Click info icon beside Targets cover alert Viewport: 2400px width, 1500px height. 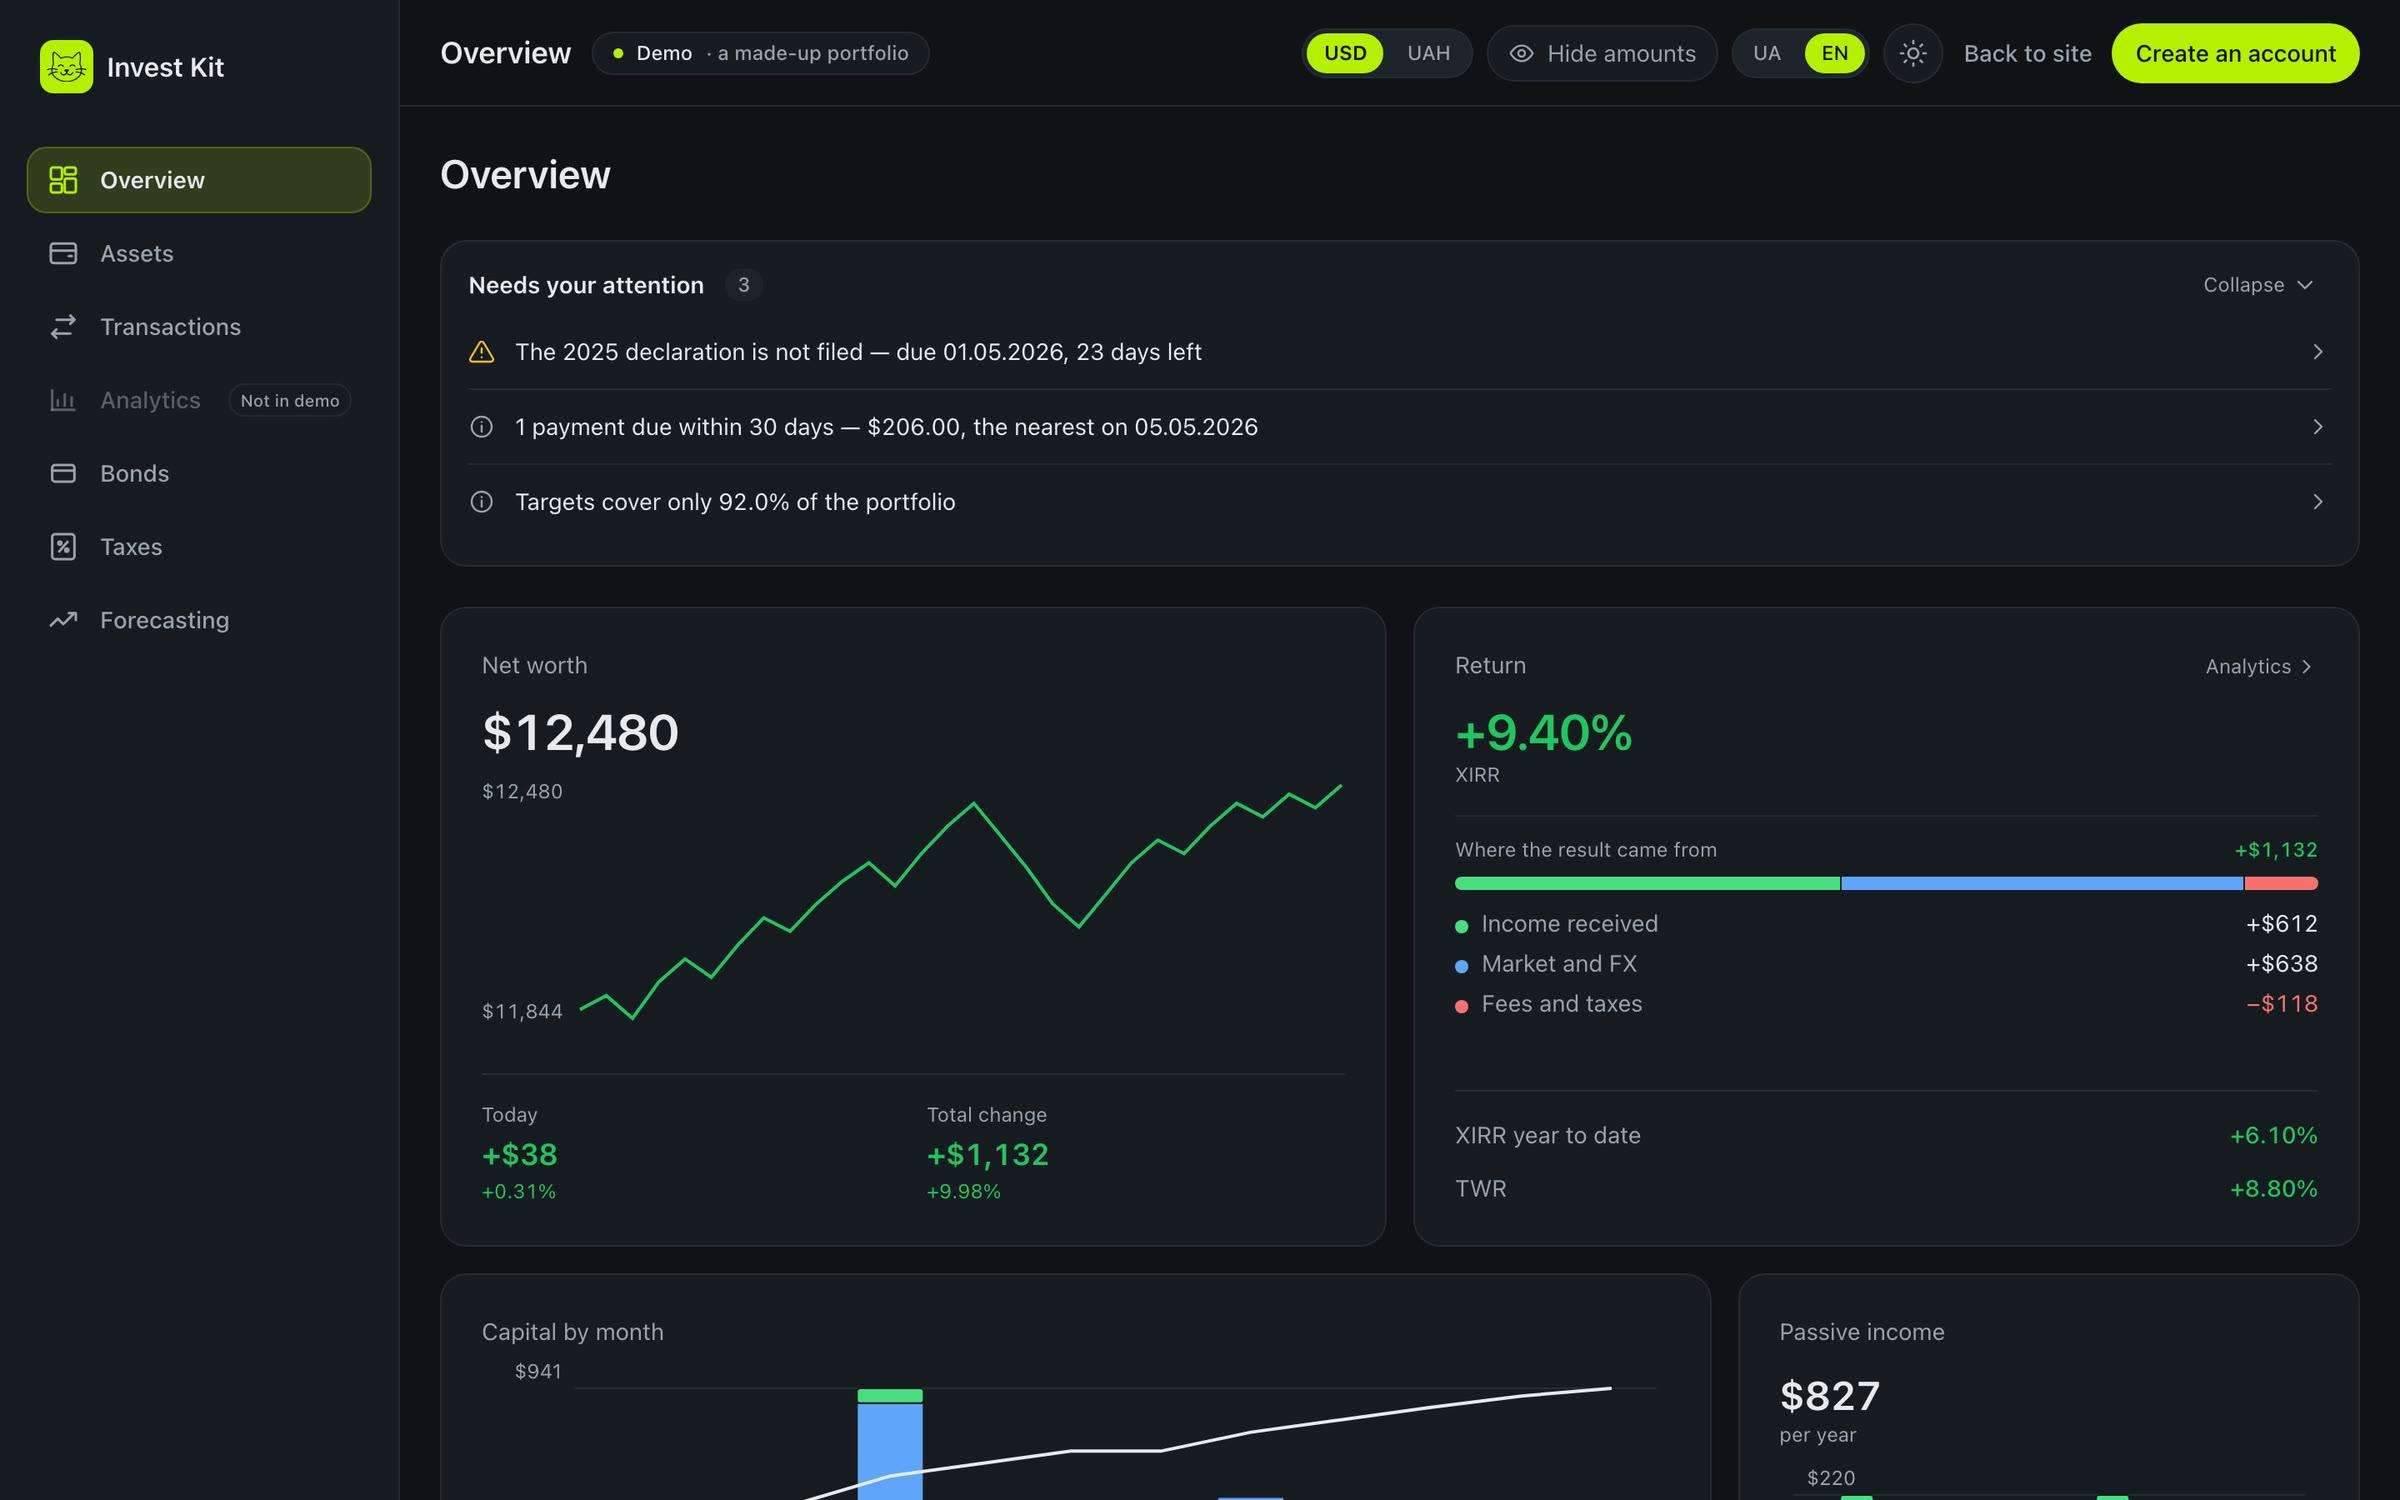[x=482, y=502]
